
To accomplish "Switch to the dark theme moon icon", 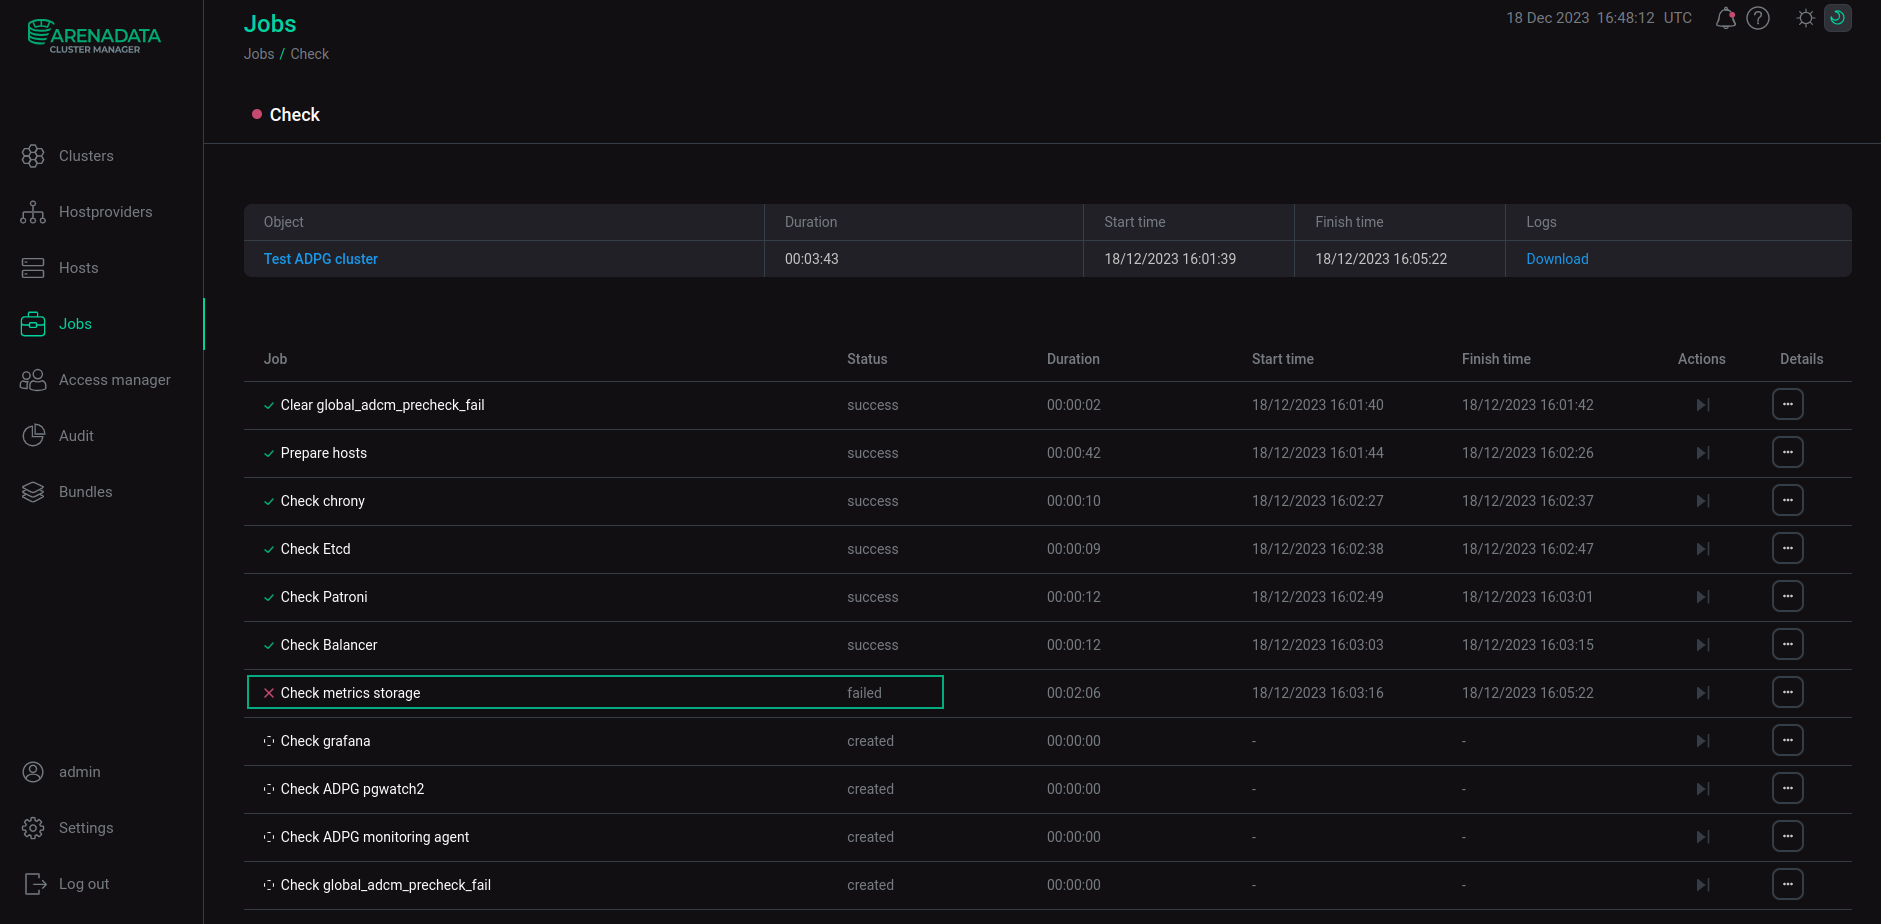I will (x=1838, y=18).
